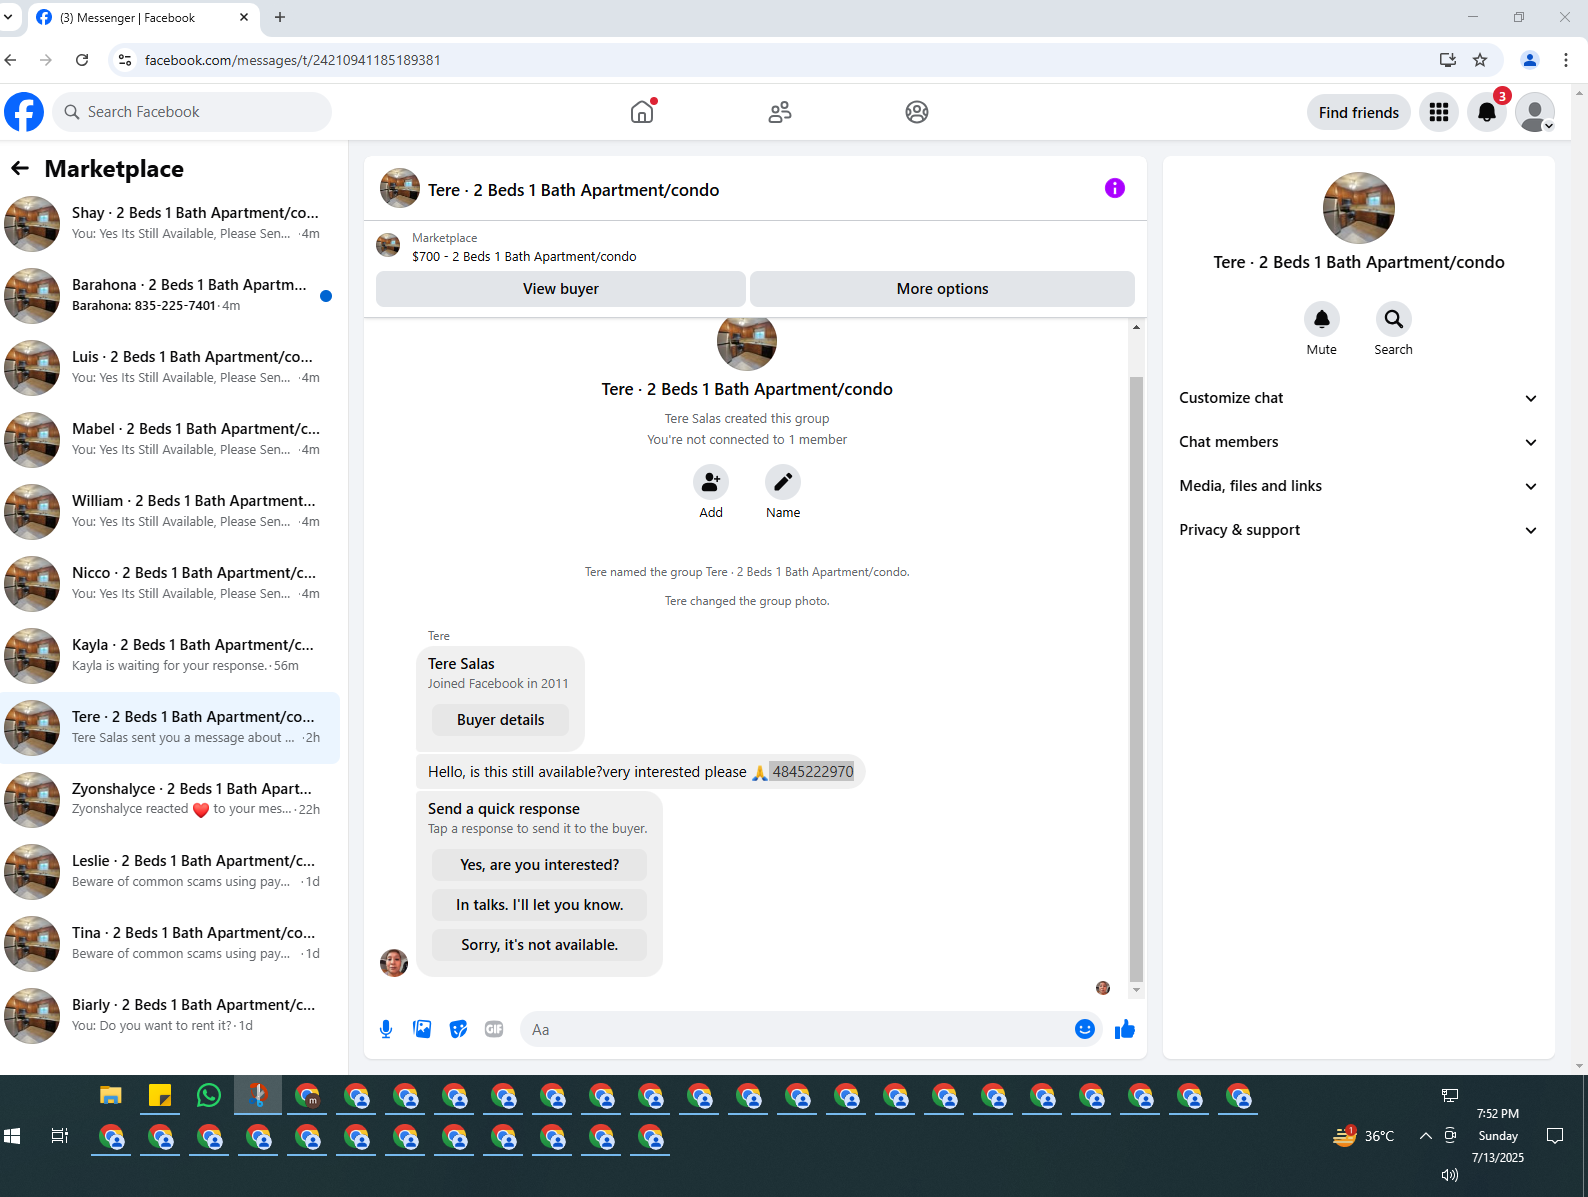Open William conversation in list

click(170, 512)
